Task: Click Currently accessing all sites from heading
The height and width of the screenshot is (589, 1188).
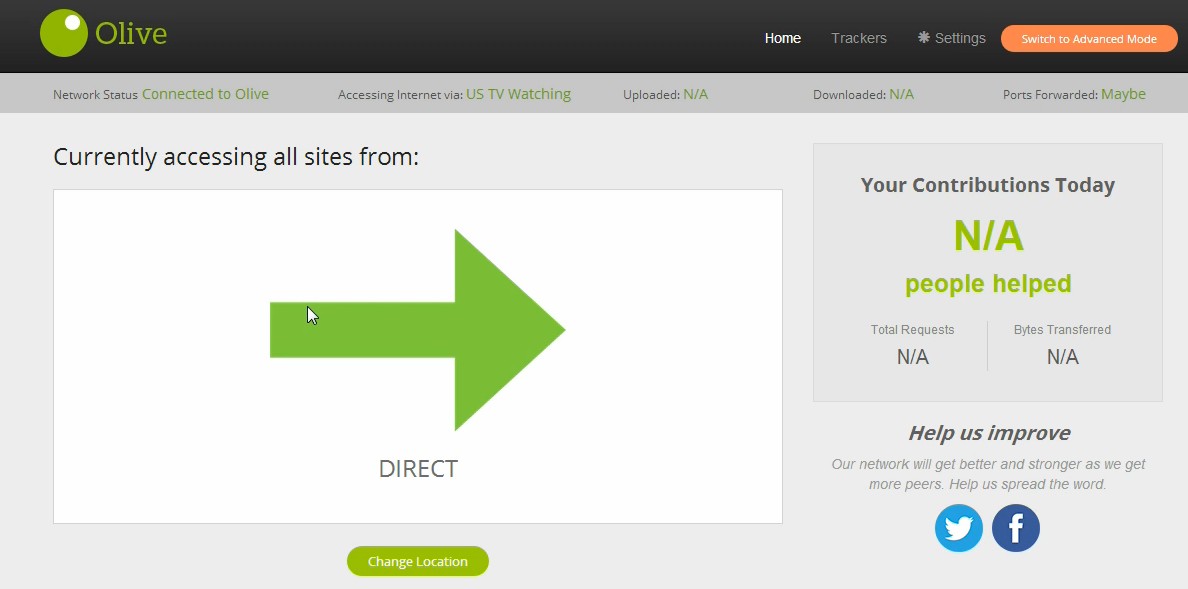Action: pyautogui.click(x=236, y=157)
